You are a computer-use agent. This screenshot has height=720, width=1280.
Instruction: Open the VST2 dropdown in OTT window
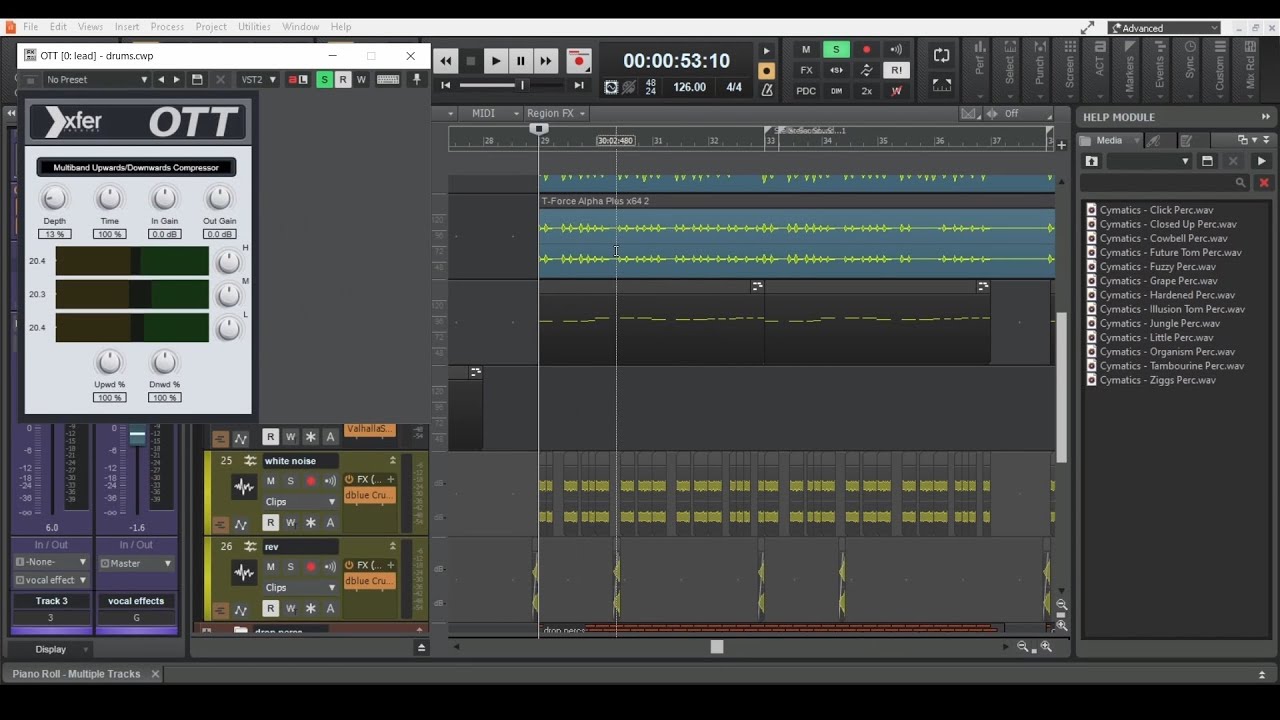tap(258, 80)
